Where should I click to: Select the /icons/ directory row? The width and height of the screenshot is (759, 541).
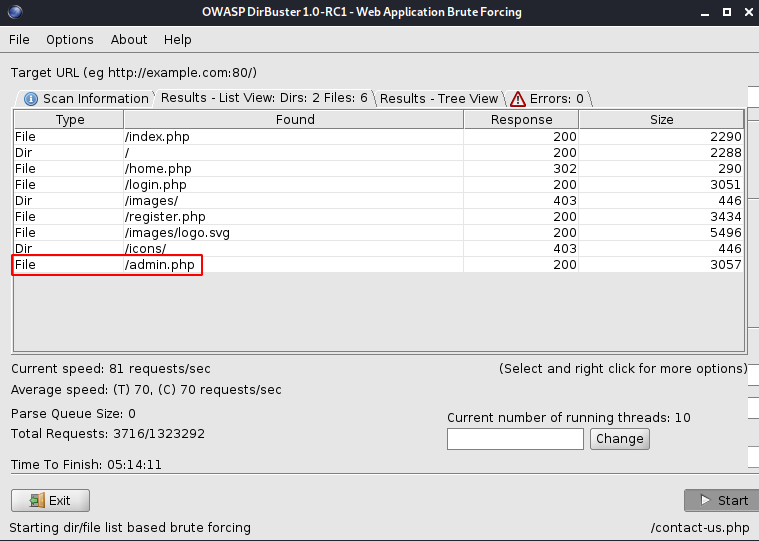coord(379,248)
